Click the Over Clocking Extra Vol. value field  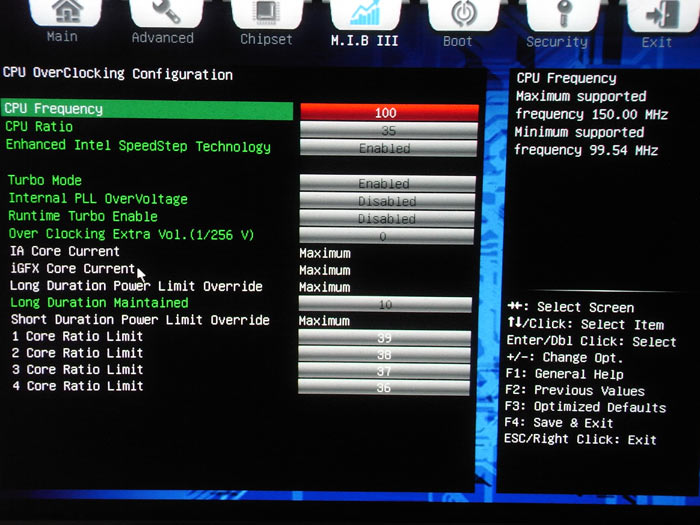pyautogui.click(x=386, y=236)
